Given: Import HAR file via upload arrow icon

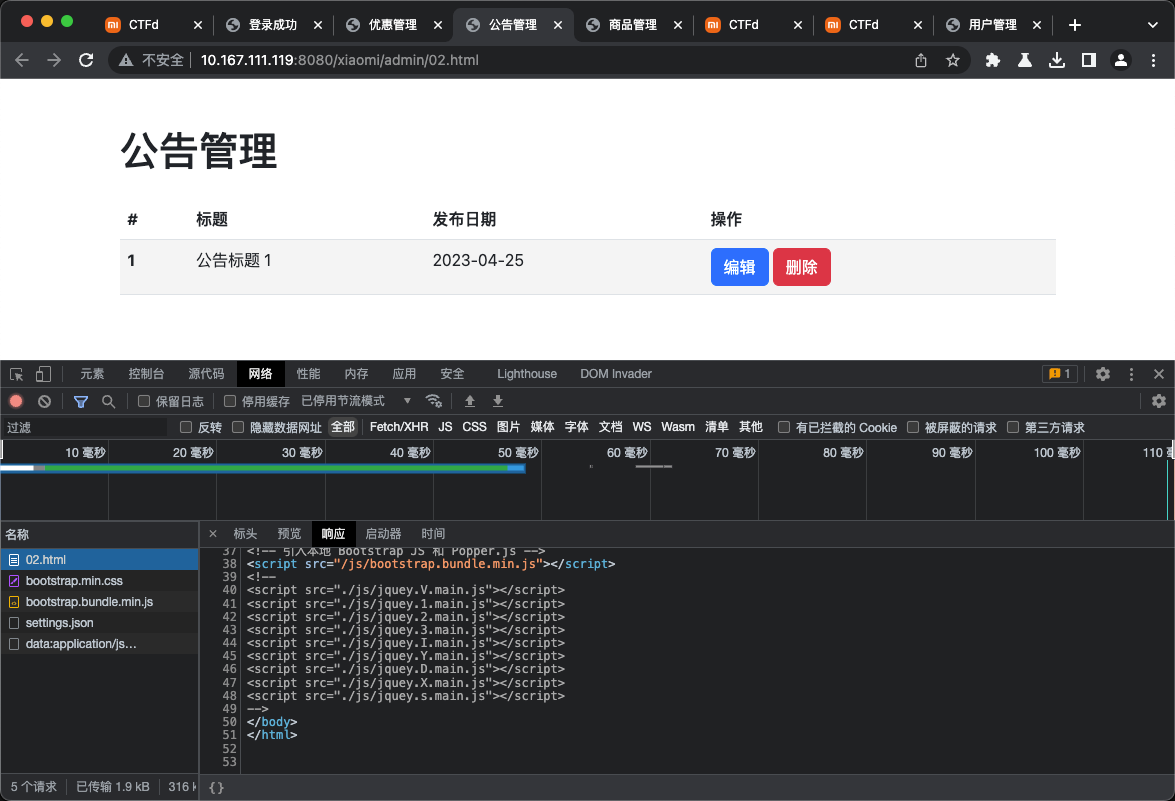Looking at the screenshot, I should pyautogui.click(x=469, y=400).
